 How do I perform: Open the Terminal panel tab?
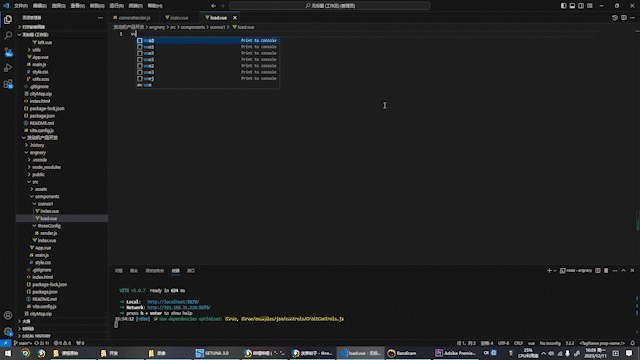176,271
